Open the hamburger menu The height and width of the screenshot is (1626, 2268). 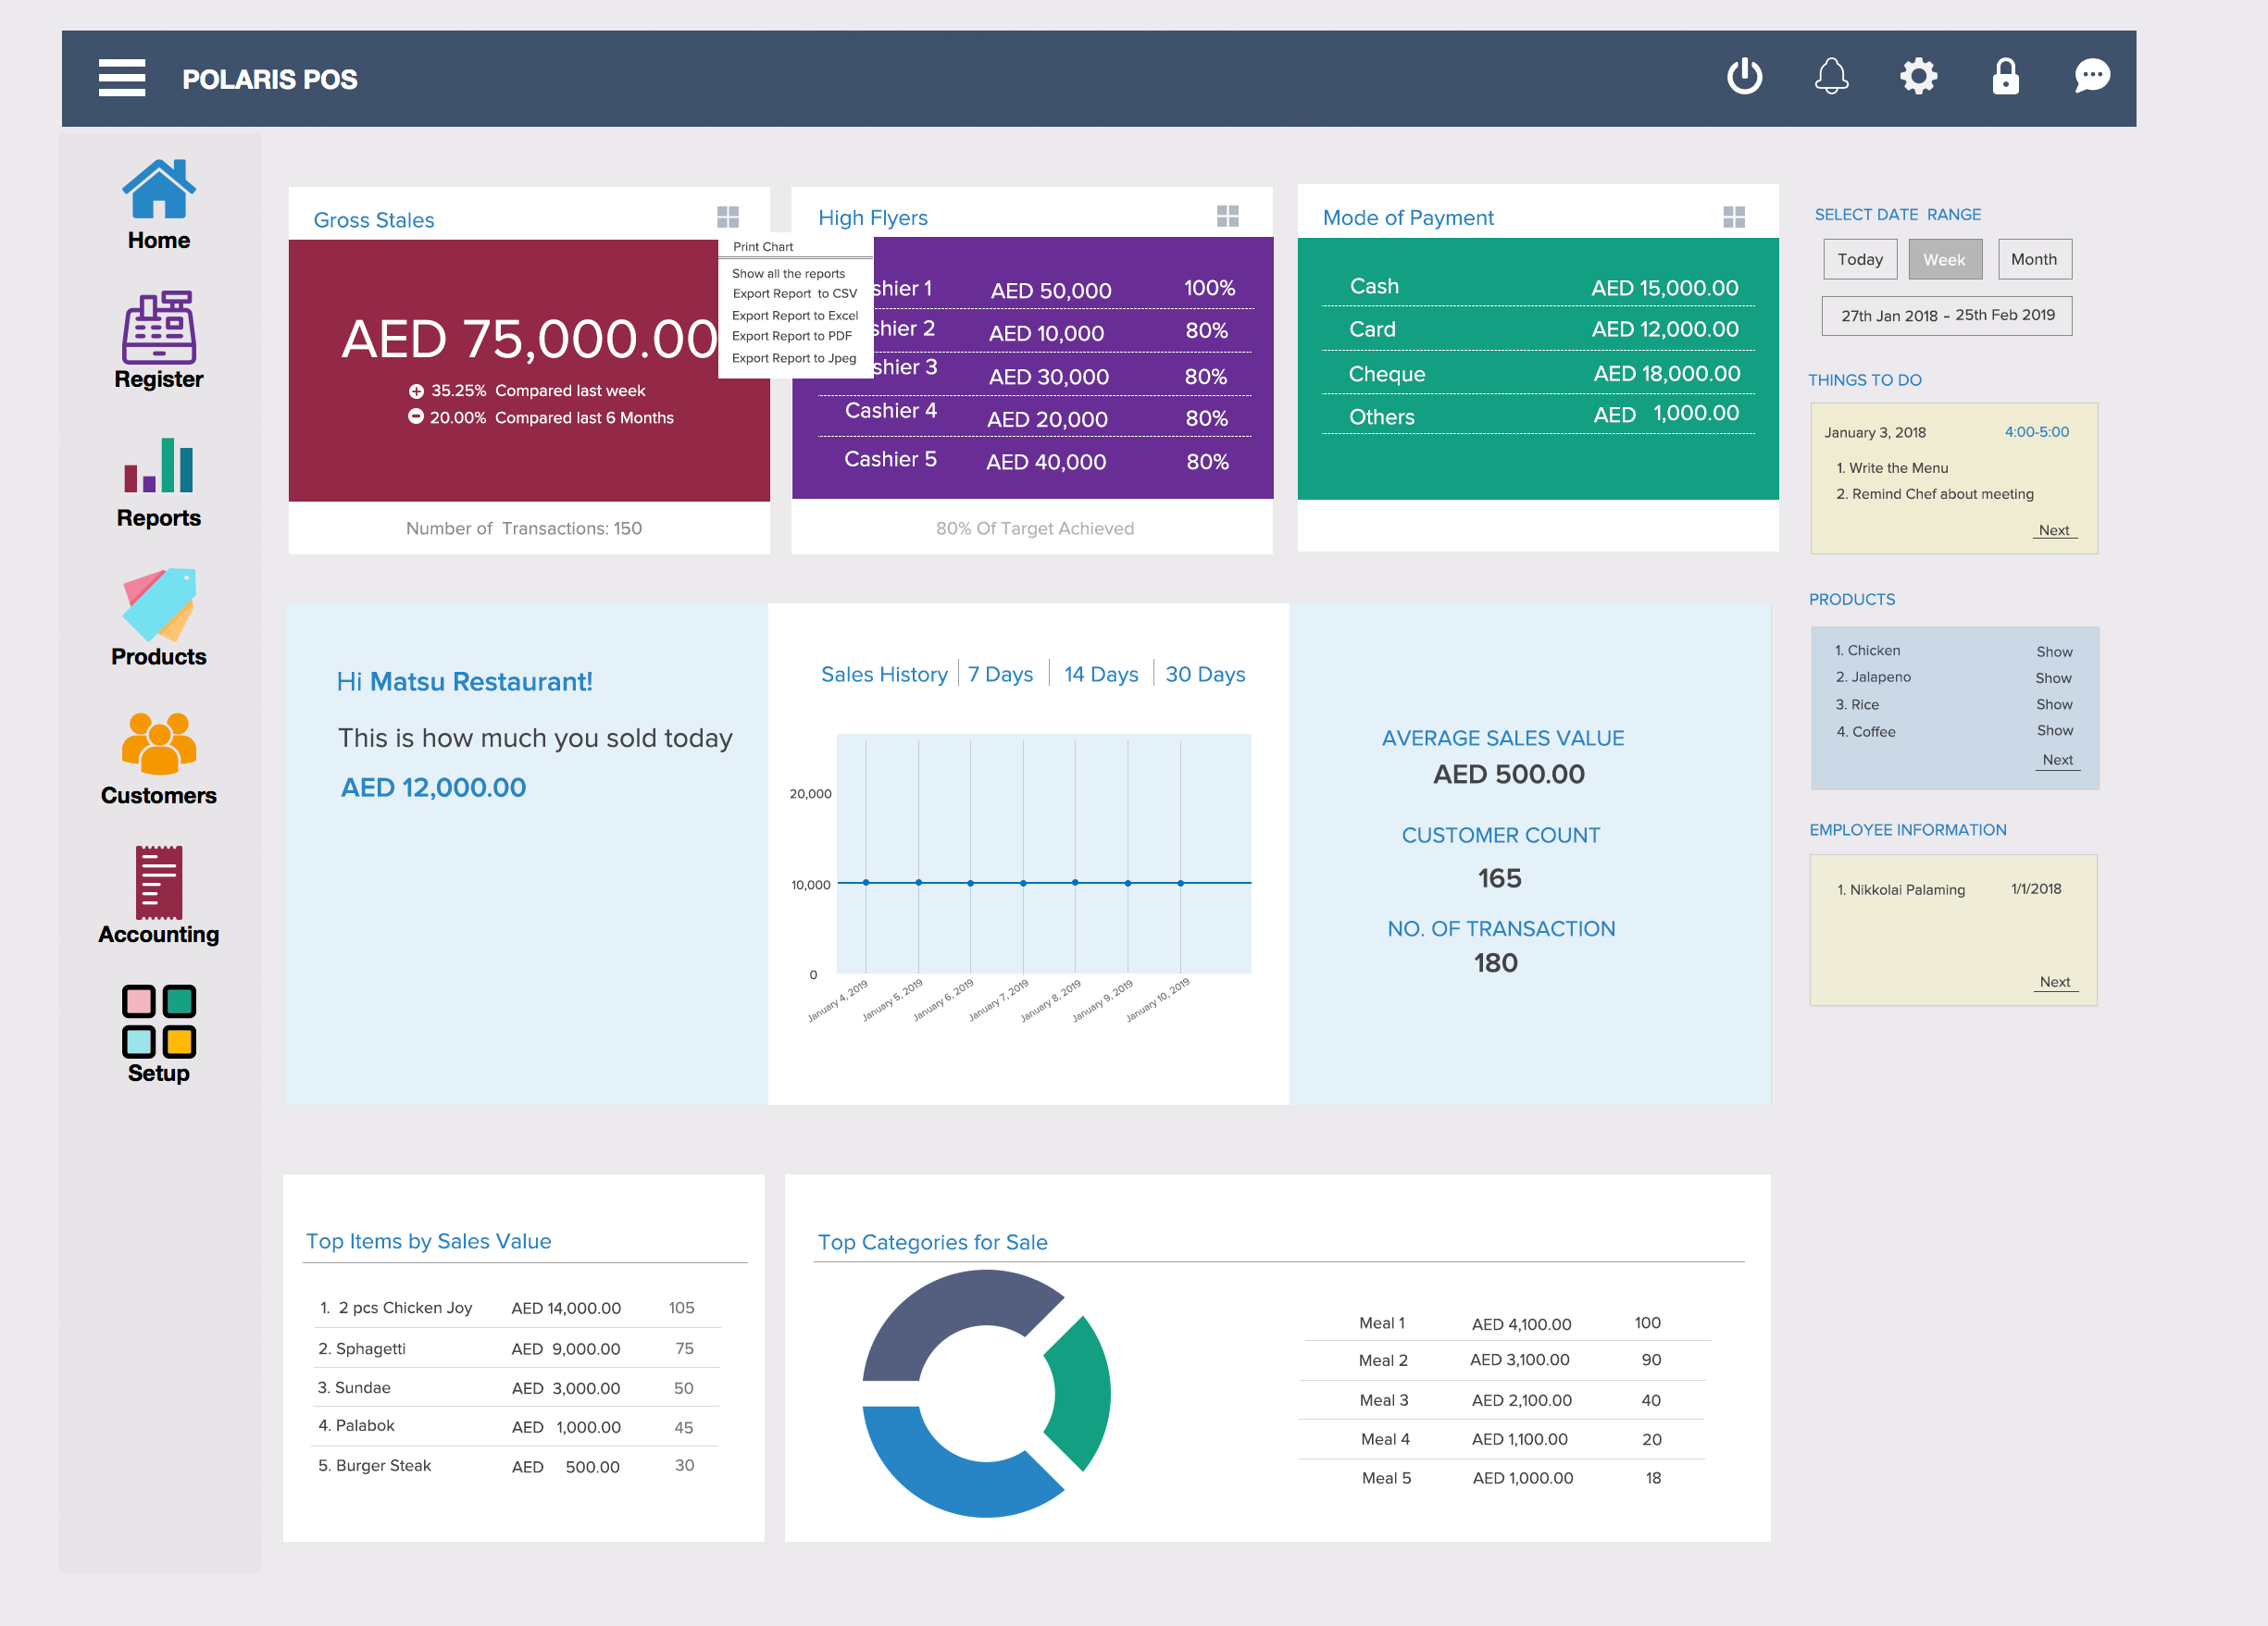click(122, 78)
